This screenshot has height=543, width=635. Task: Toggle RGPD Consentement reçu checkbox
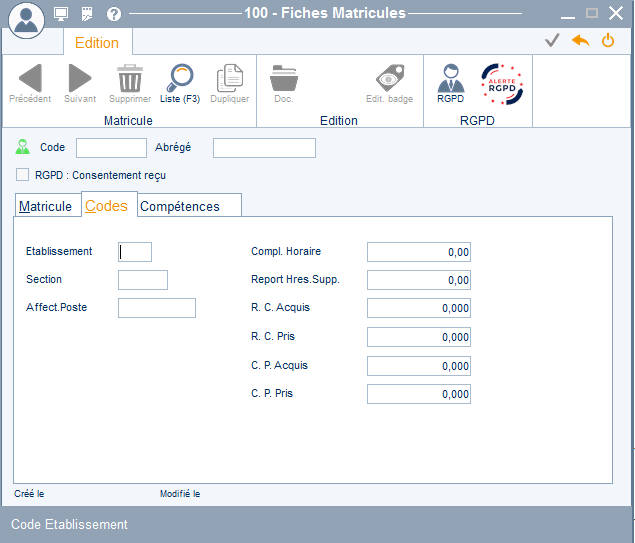22,175
